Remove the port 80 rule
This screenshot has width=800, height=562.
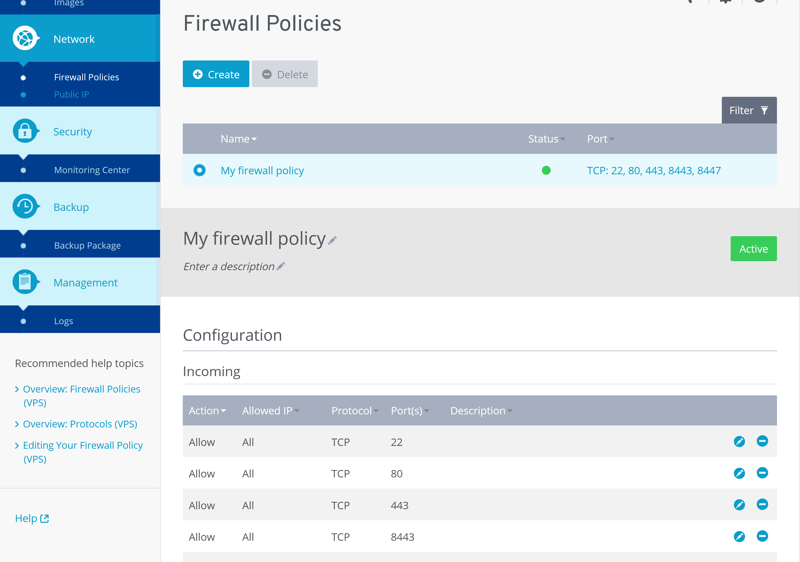coord(762,473)
